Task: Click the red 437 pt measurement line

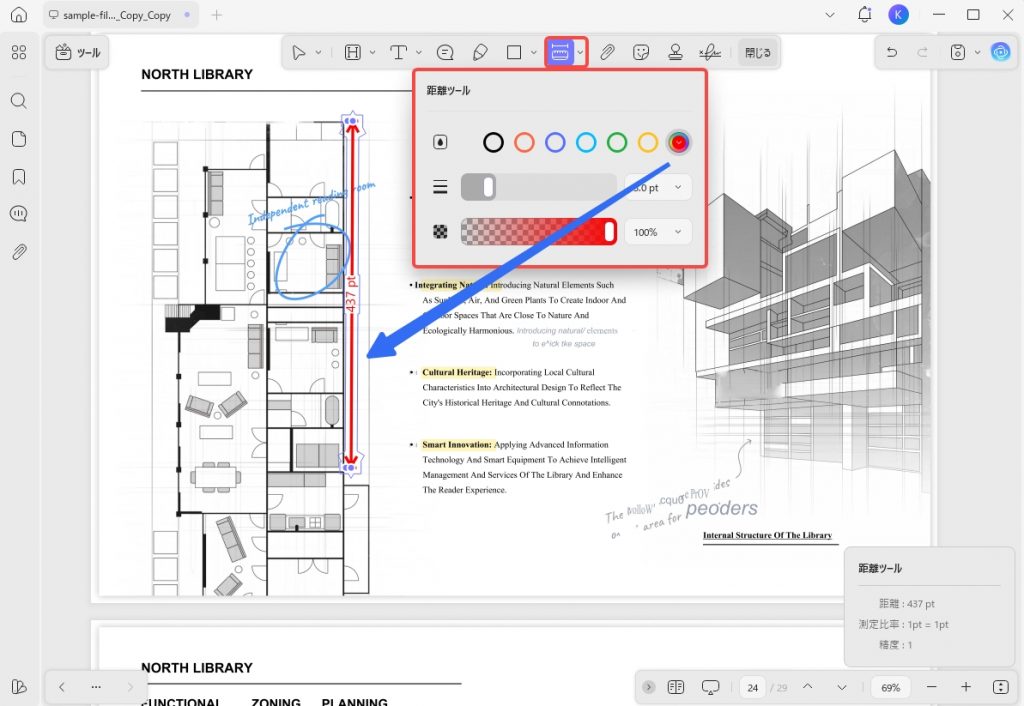Action: tap(352, 294)
